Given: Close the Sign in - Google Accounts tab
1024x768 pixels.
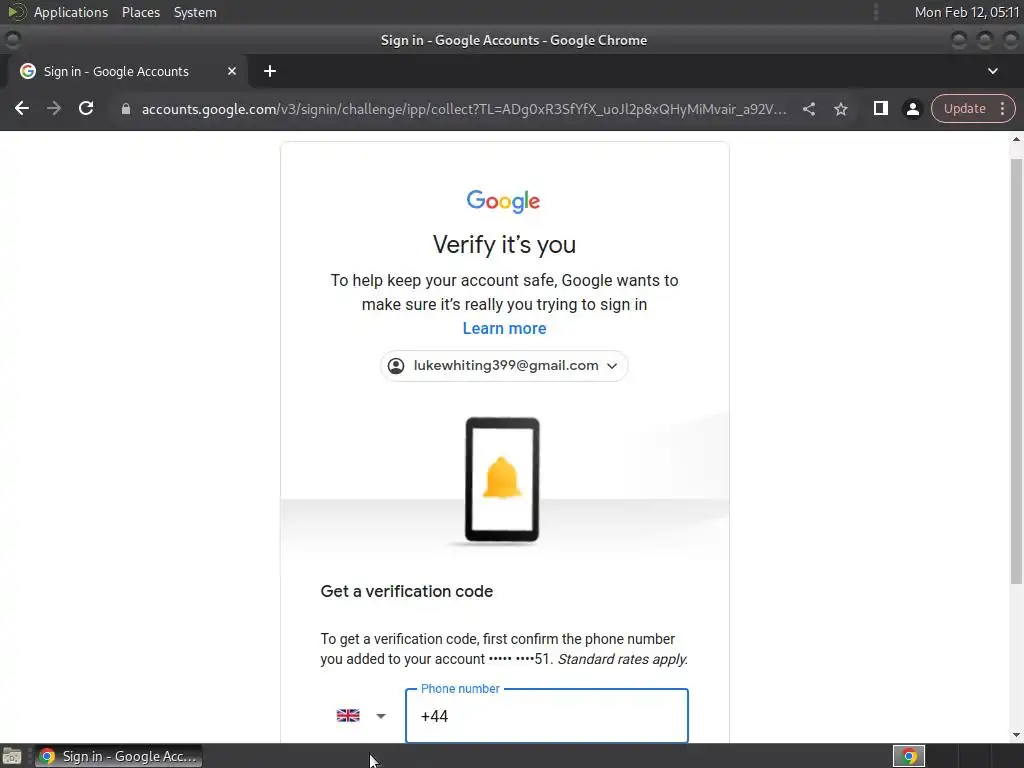Looking at the screenshot, I should tap(232, 71).
